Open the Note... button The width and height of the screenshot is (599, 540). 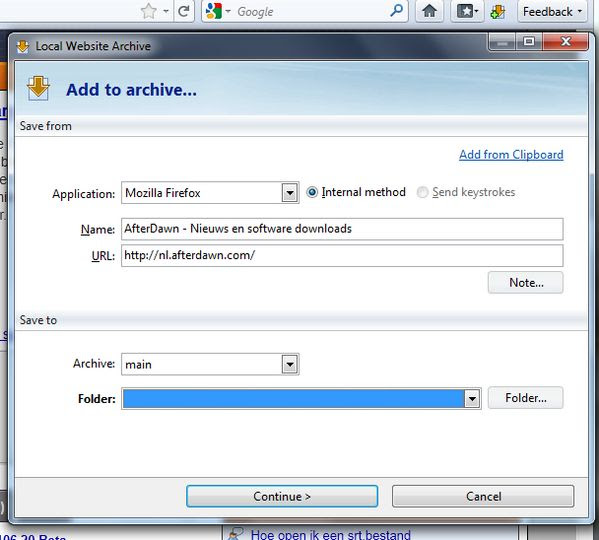526,283
